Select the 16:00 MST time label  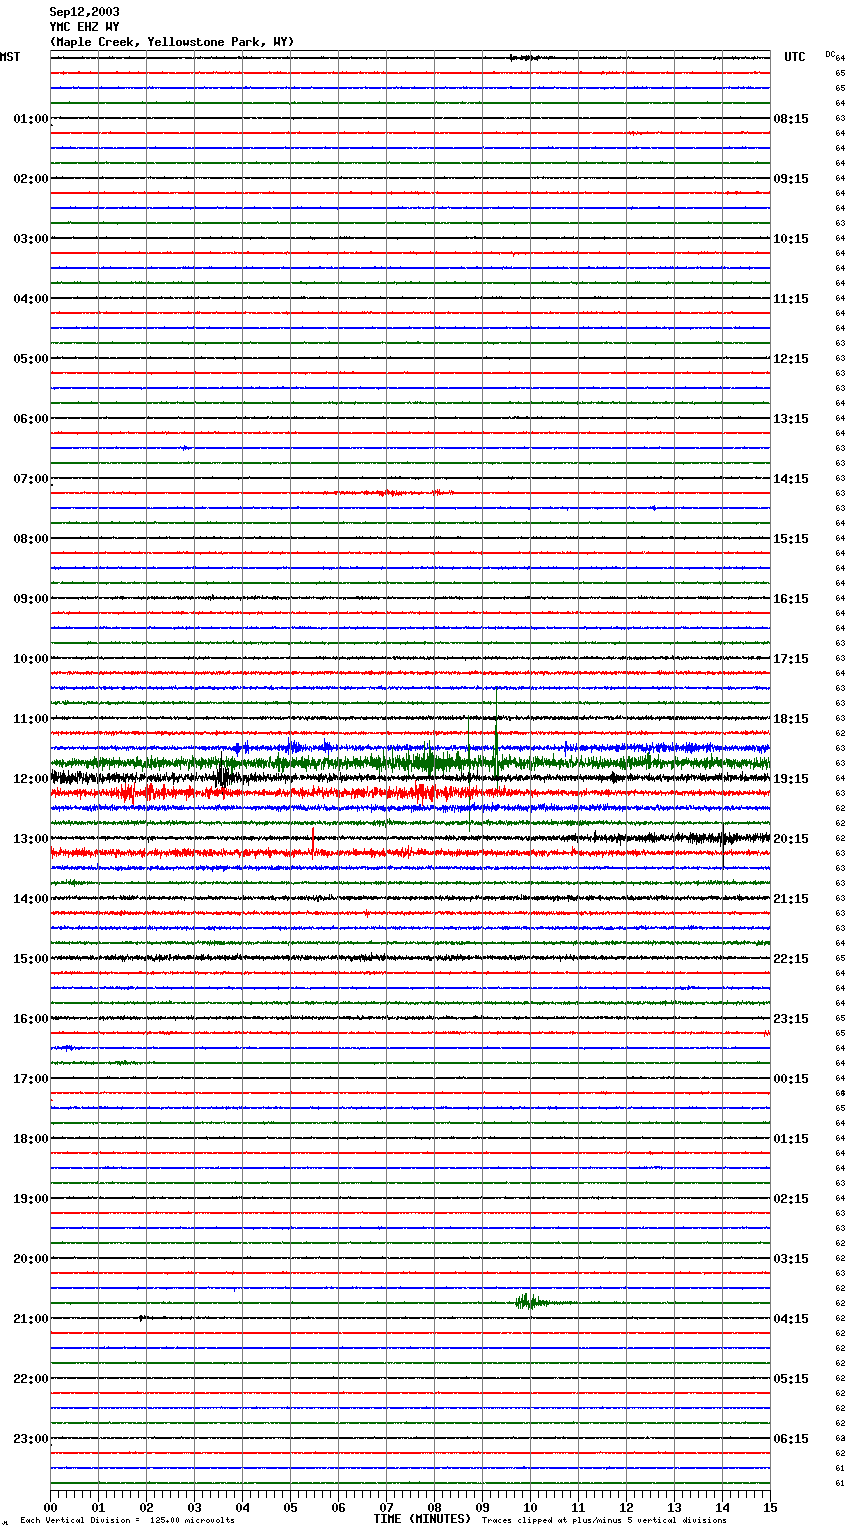coord(31,1019)
